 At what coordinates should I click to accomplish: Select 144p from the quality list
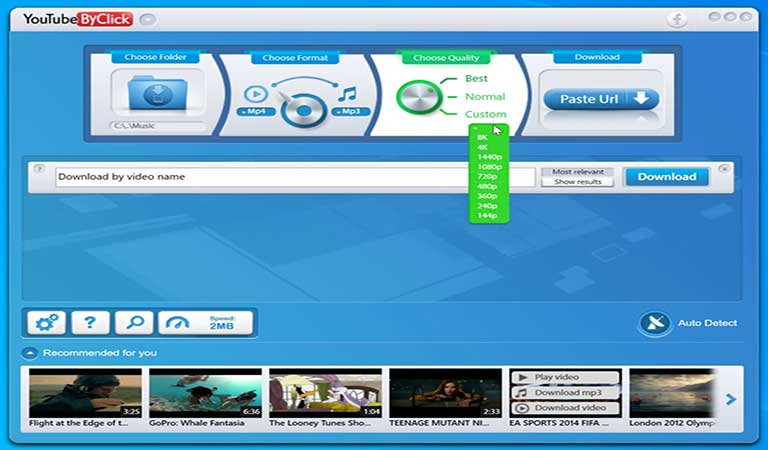pos(487,215)
